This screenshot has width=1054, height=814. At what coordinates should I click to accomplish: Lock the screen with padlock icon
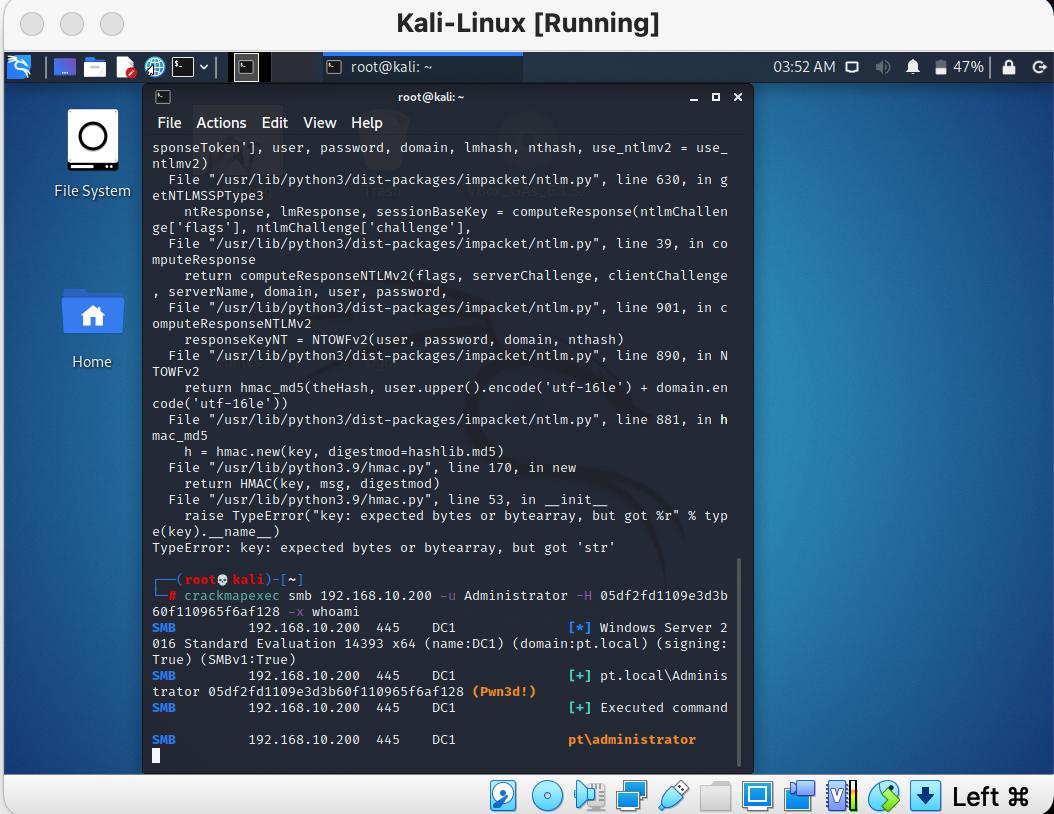[1008, 67]
